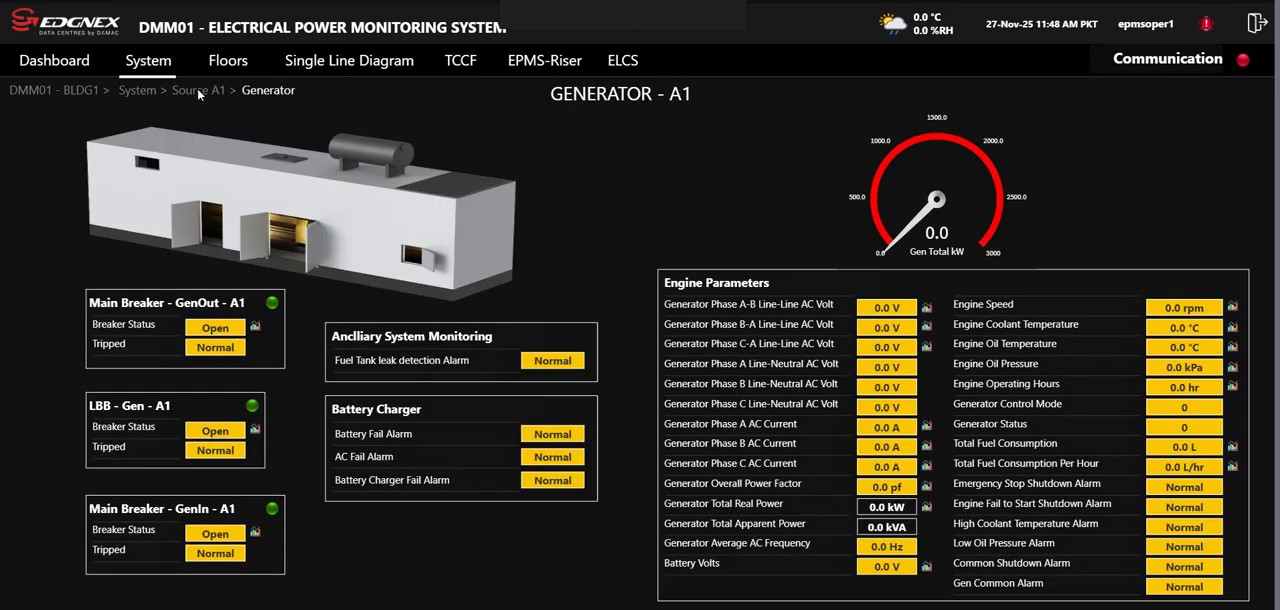The width and height of the screenshot is (1280, 610).
Task: Click the red Communication status indicator
Action: click(1243, 60)
